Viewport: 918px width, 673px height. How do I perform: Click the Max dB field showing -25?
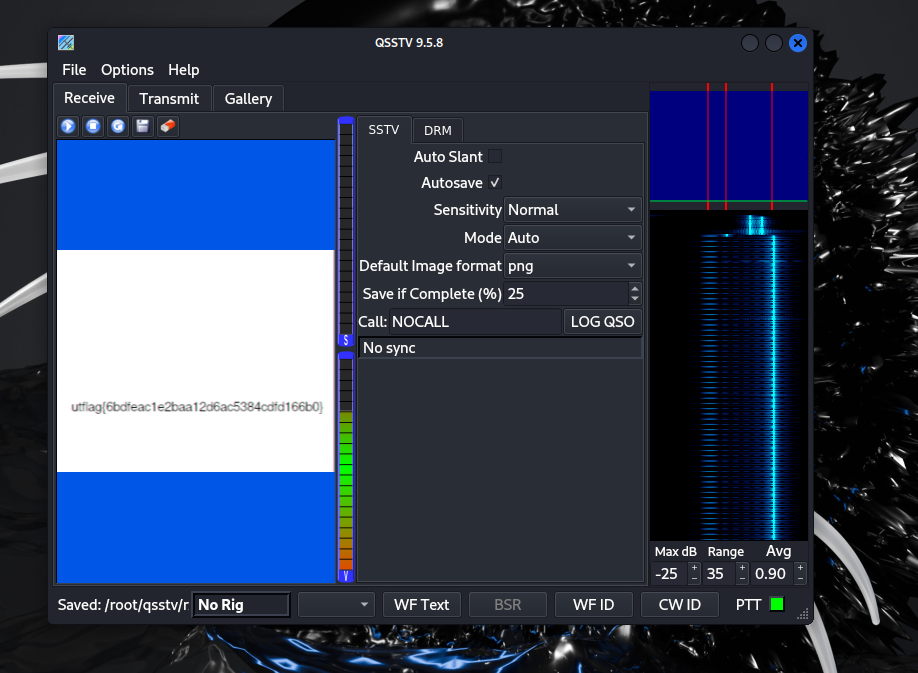pyautogui.click(x=670, y=574)
